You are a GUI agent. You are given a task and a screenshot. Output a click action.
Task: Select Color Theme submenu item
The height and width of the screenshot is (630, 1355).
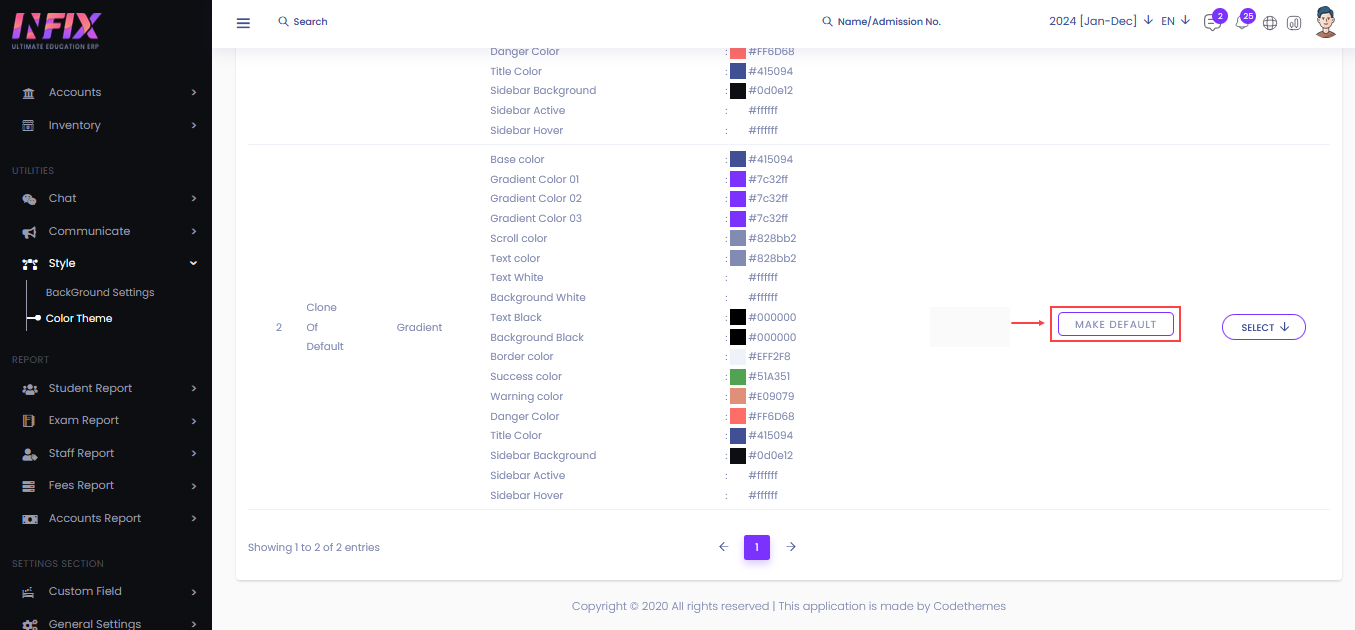(79, 318)
